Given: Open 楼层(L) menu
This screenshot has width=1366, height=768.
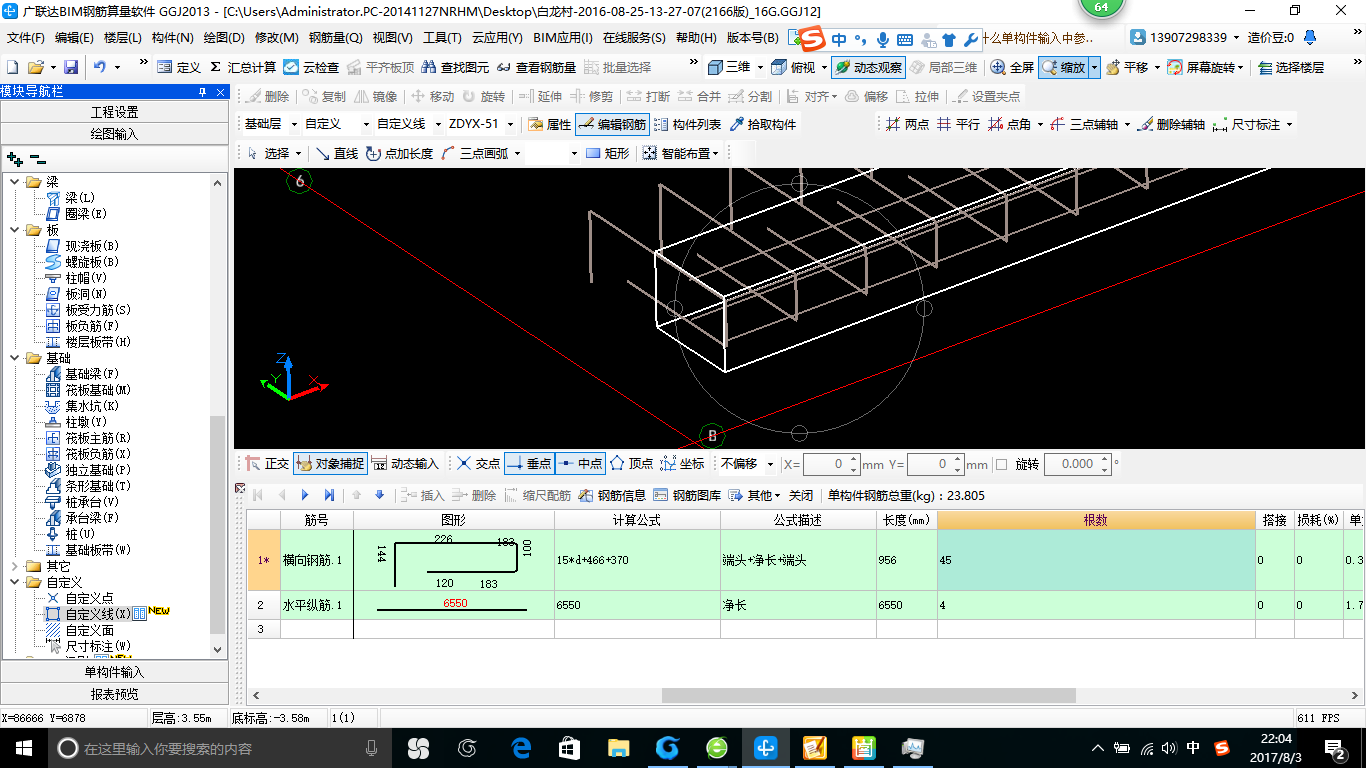Looking at the screenshot, I should pyautogui.click(x=122, y=38).
